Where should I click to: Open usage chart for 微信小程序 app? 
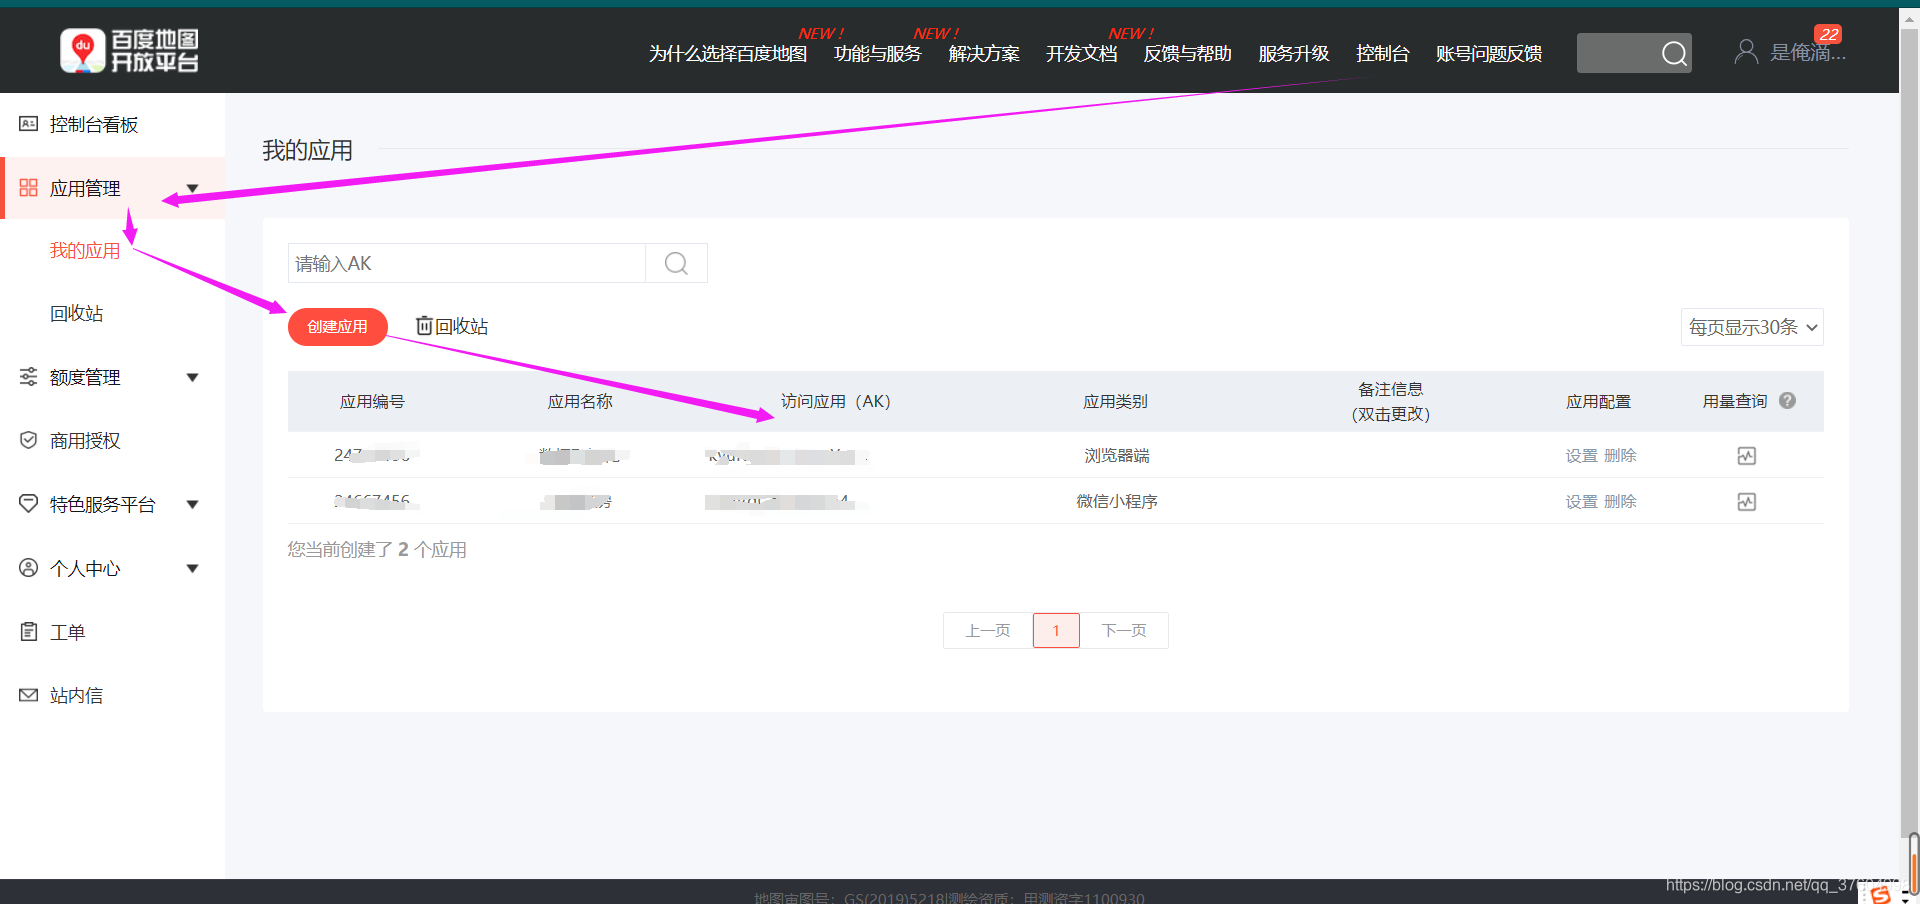(1746, 502)
